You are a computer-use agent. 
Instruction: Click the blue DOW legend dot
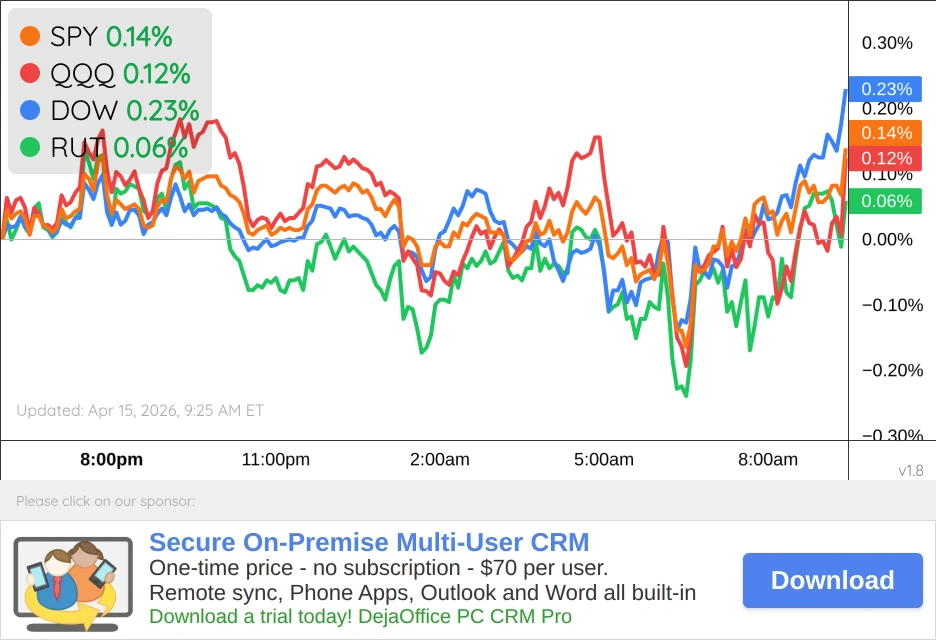point(28,110)
